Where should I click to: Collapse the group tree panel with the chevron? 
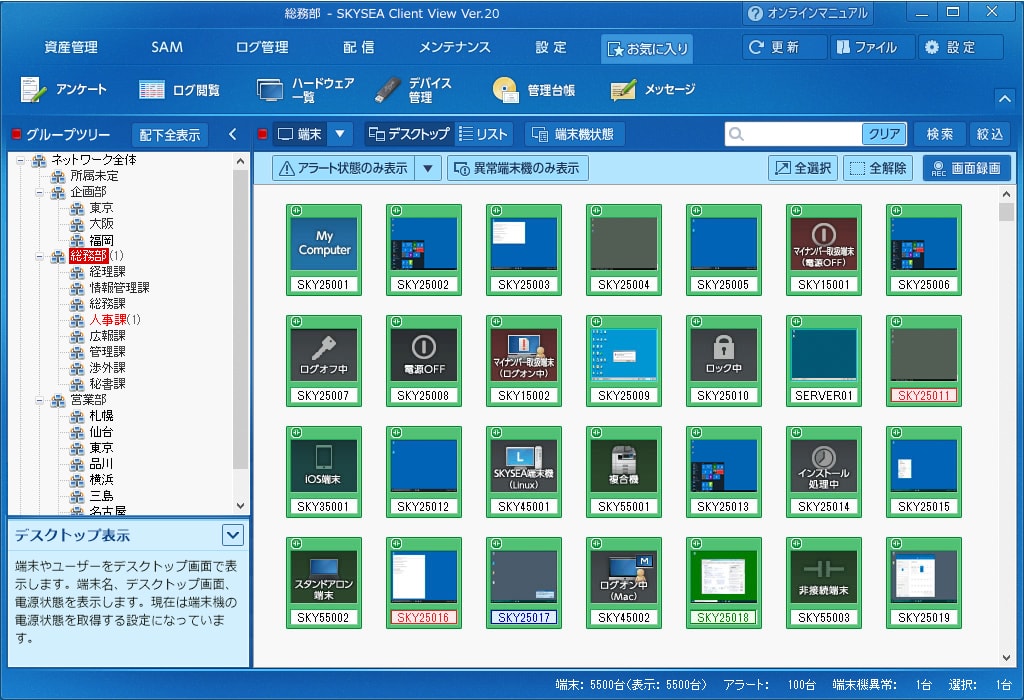(233, 135)
